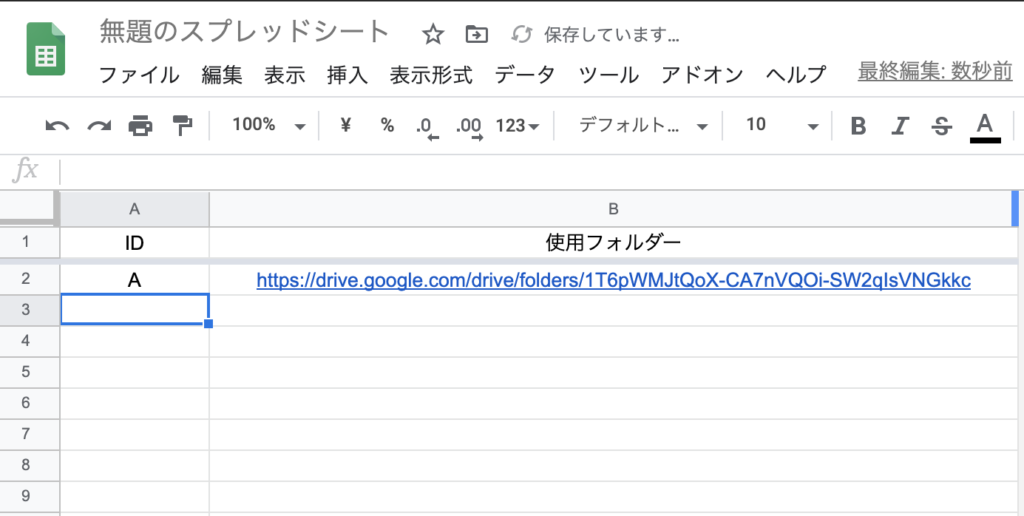
Task: Toggle strikethrough formatting
Action: (x=941, y=125)
